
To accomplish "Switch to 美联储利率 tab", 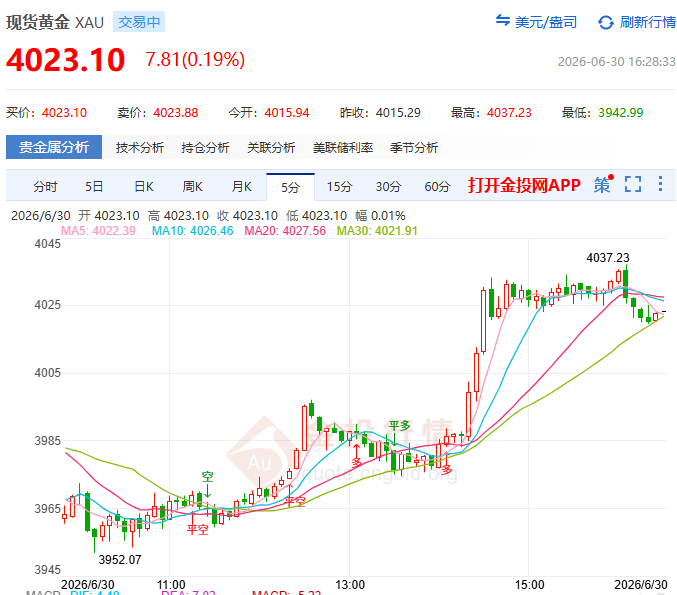I will (343, 148).
